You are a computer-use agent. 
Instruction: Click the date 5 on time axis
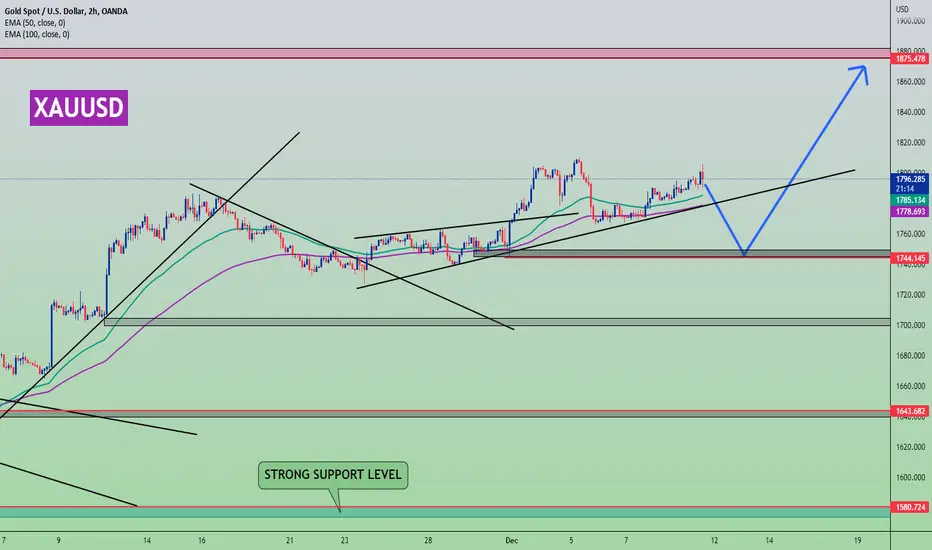click(x=571, y=540)
